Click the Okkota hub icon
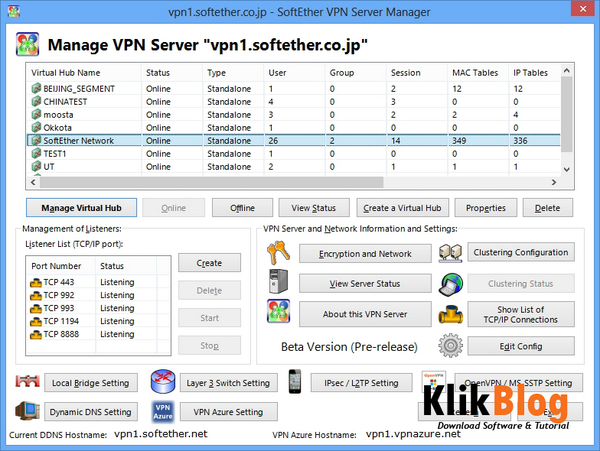 coord(36,127)
